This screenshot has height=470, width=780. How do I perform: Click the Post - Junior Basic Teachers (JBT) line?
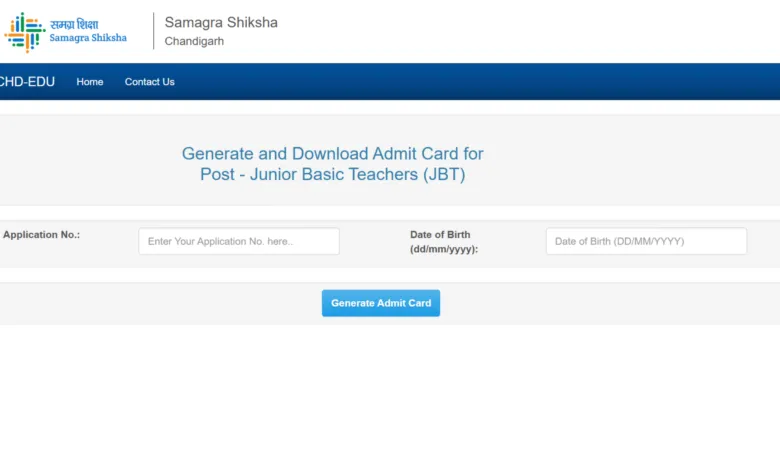point(332,174)
